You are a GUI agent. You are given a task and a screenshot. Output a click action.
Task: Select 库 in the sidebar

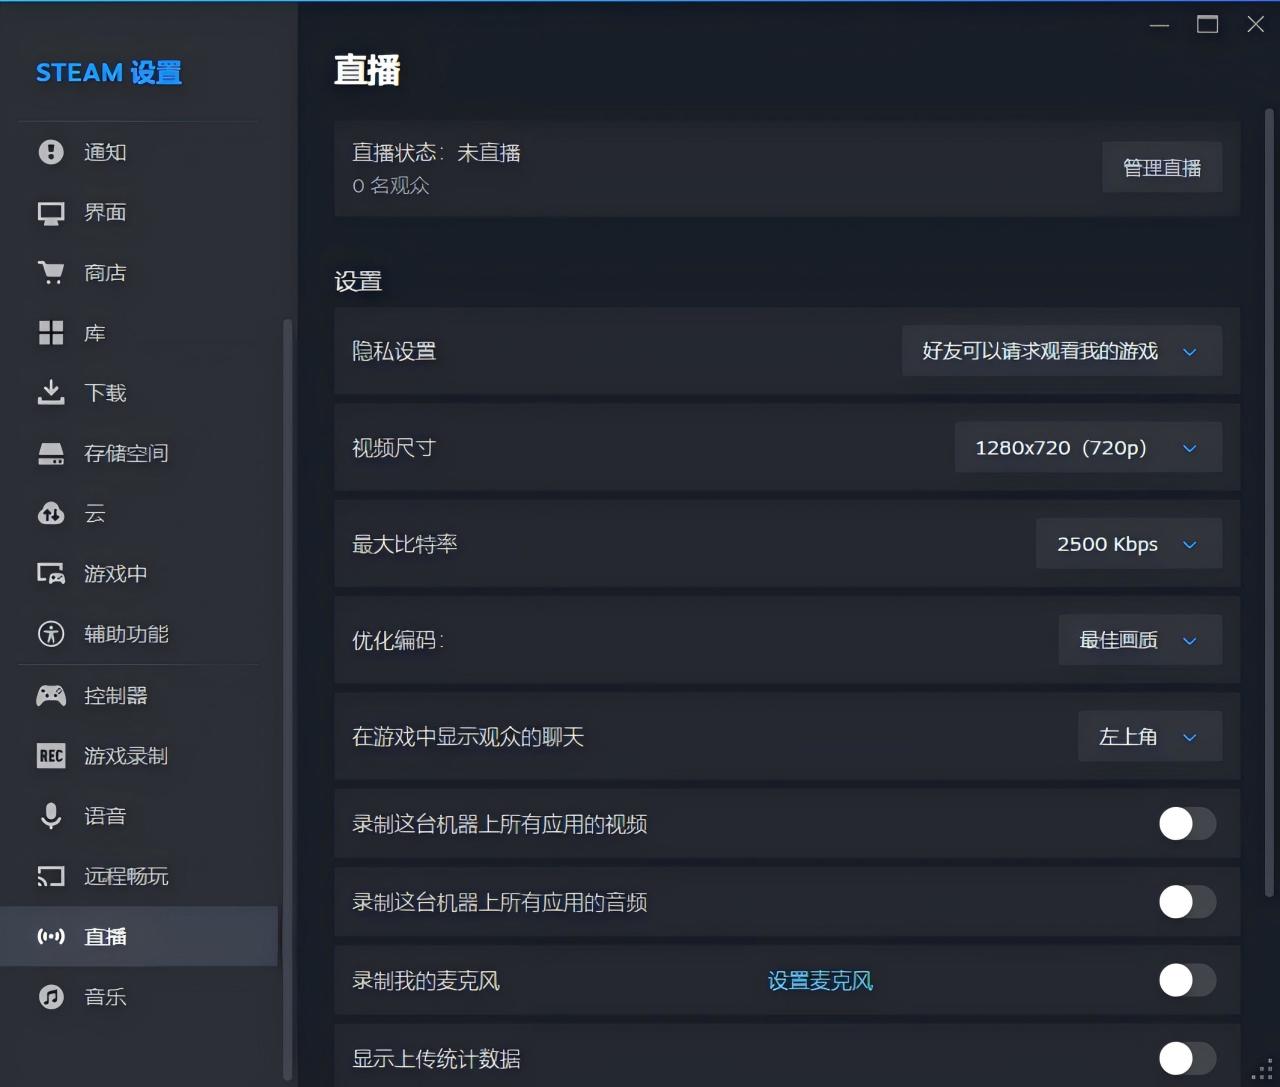[x=139, y=333]
